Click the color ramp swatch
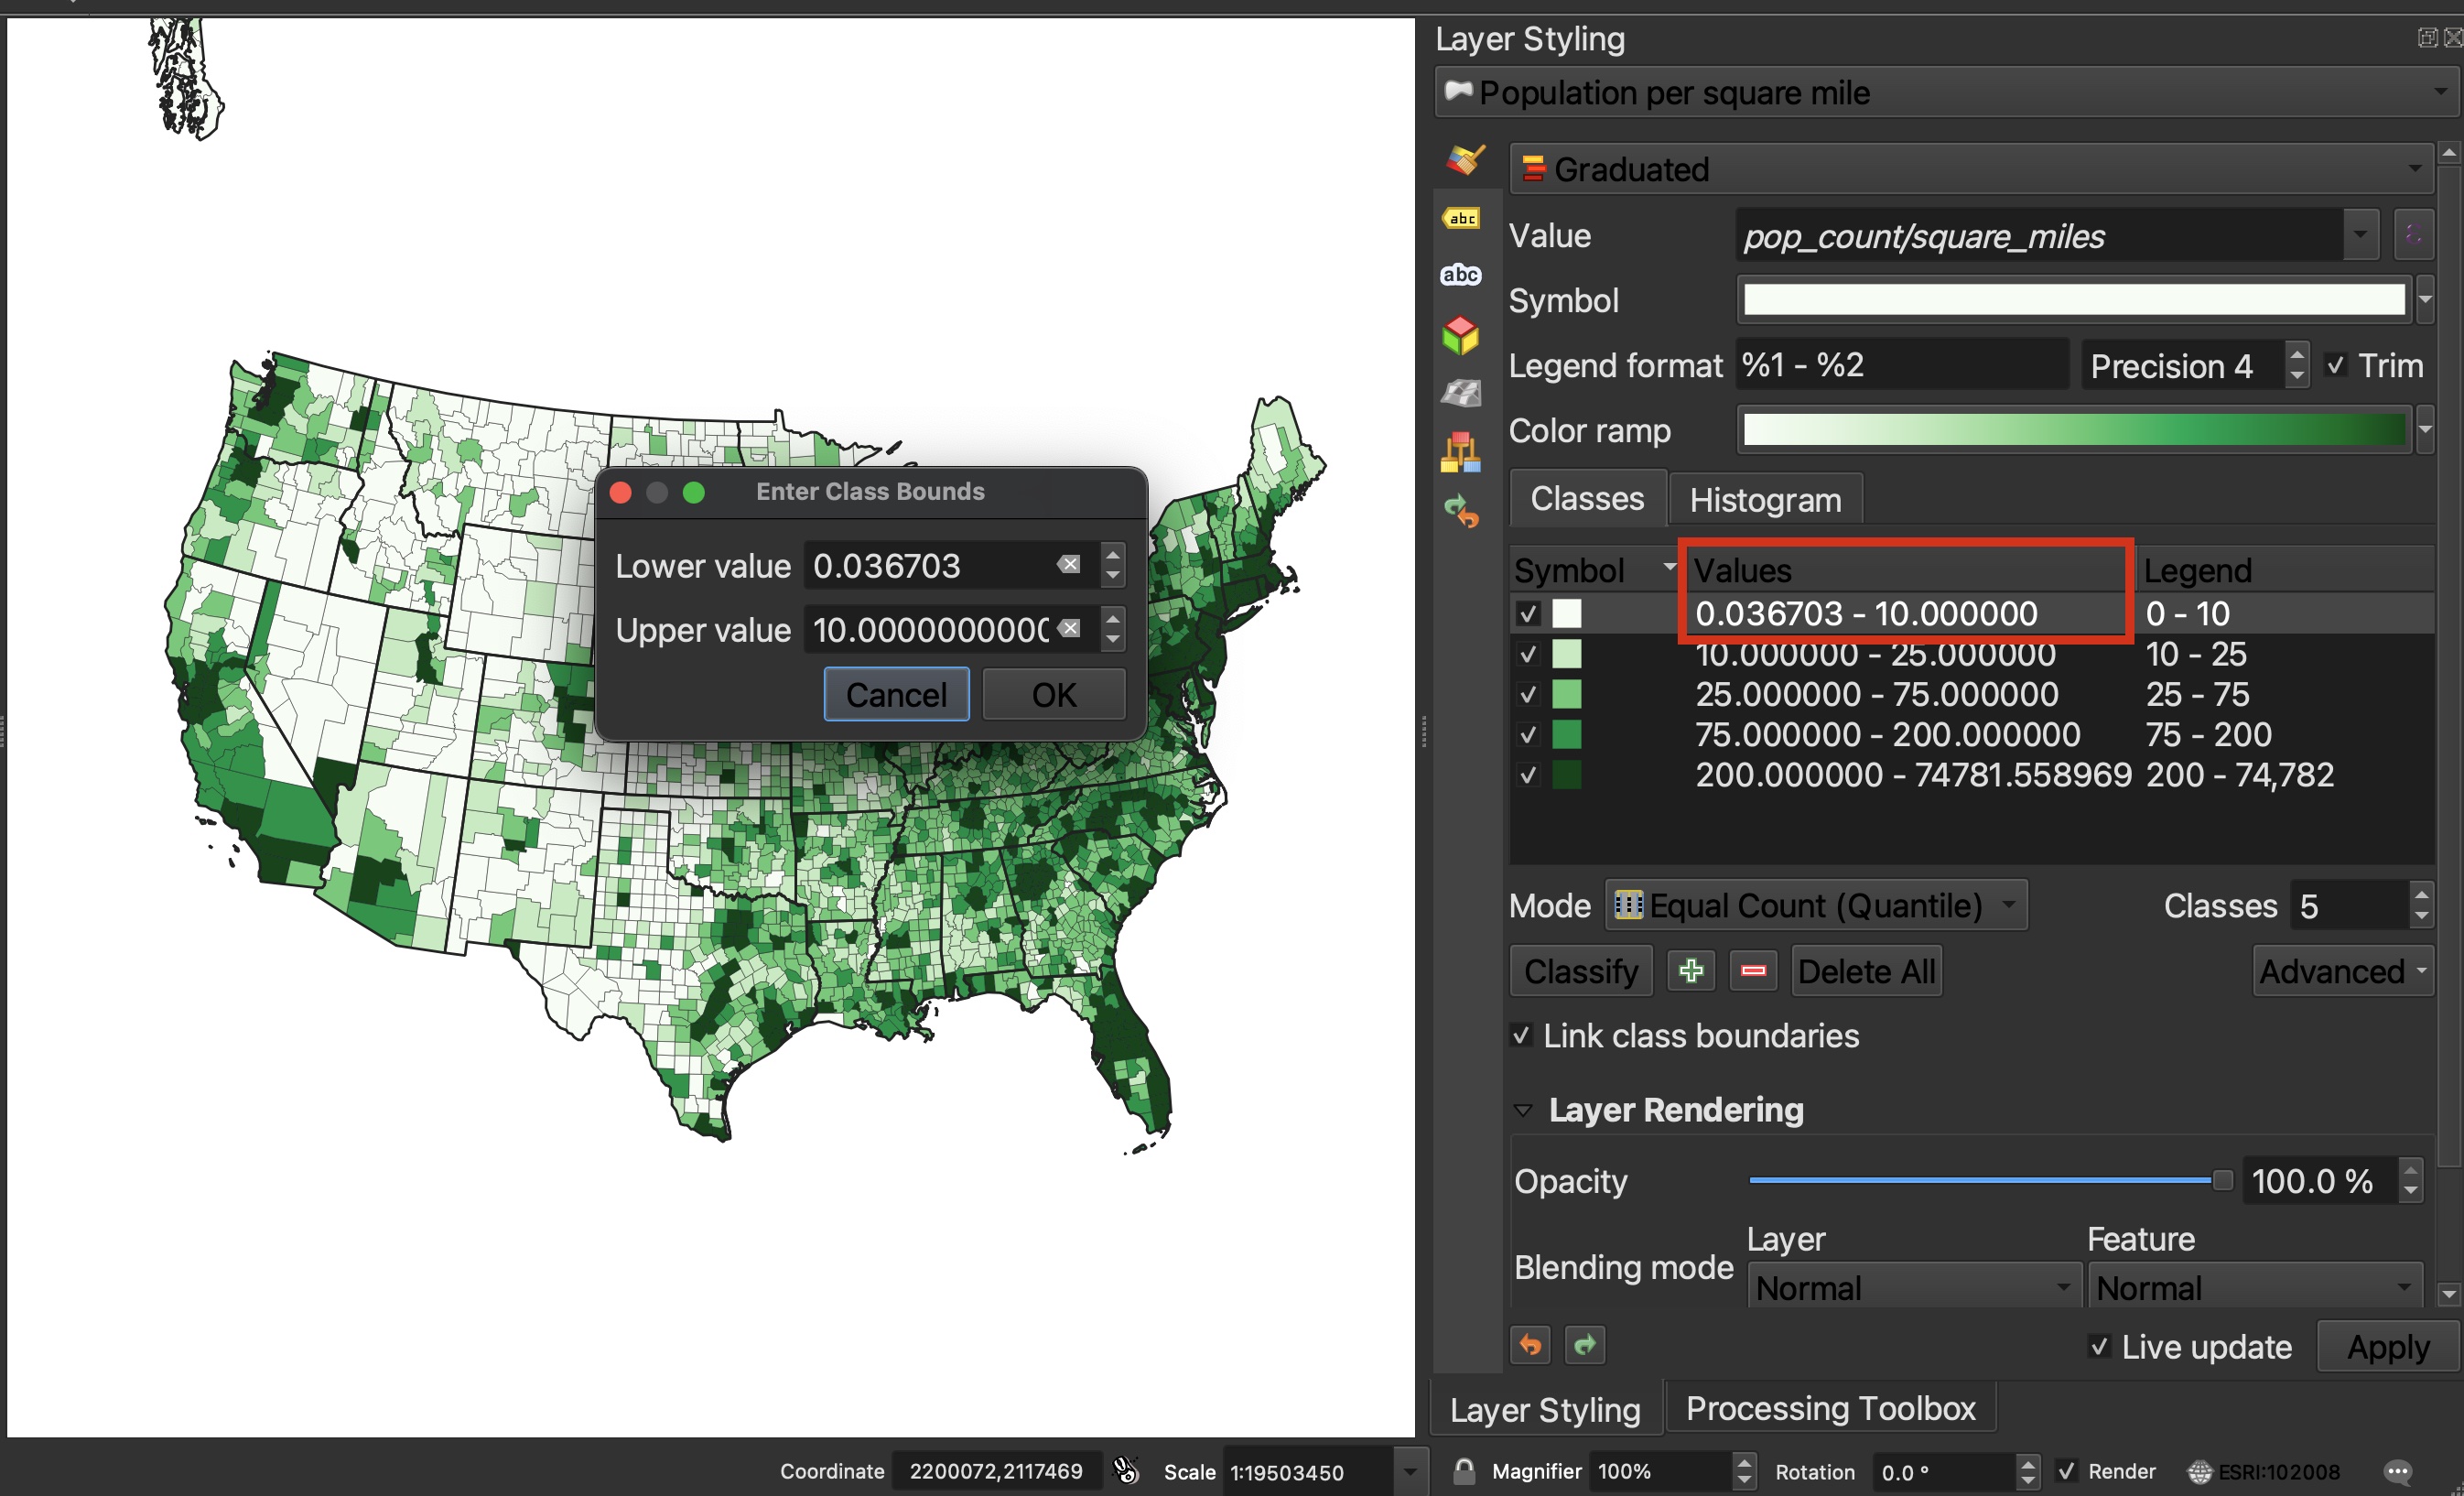This screenshot has height=1496, width=2464. 2077,429
